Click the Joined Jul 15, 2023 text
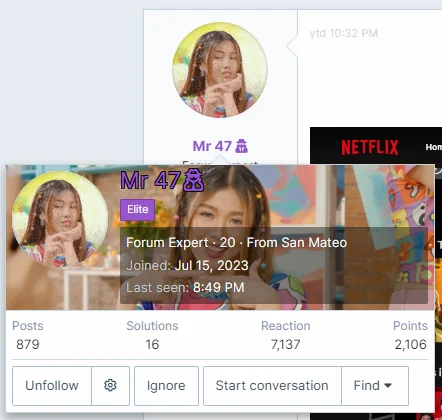The image size is (442, 420). 187,266
